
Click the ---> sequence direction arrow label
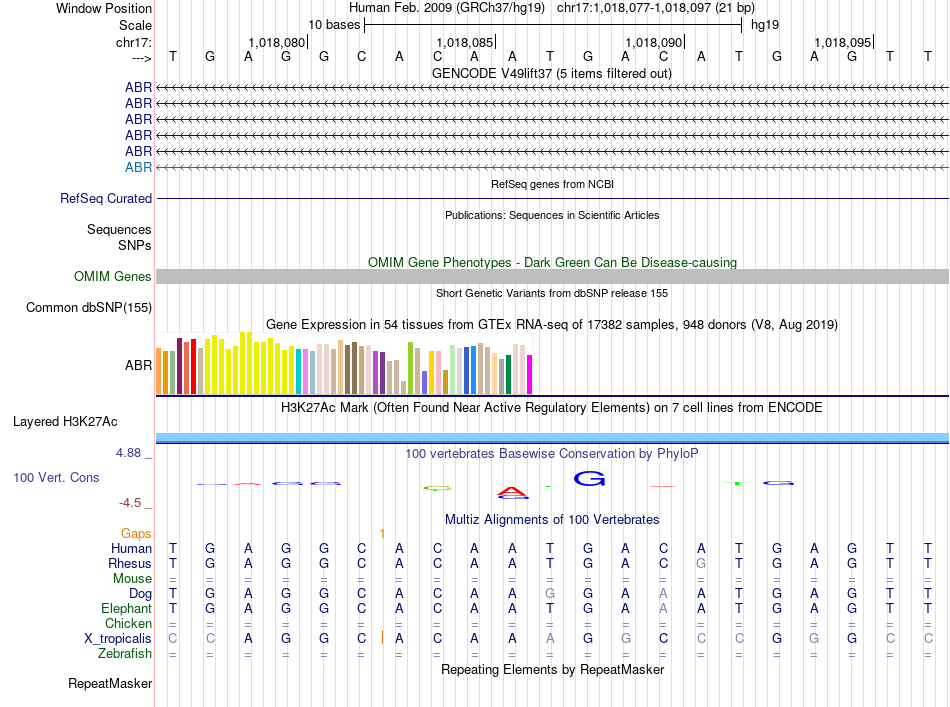(141, 58)
